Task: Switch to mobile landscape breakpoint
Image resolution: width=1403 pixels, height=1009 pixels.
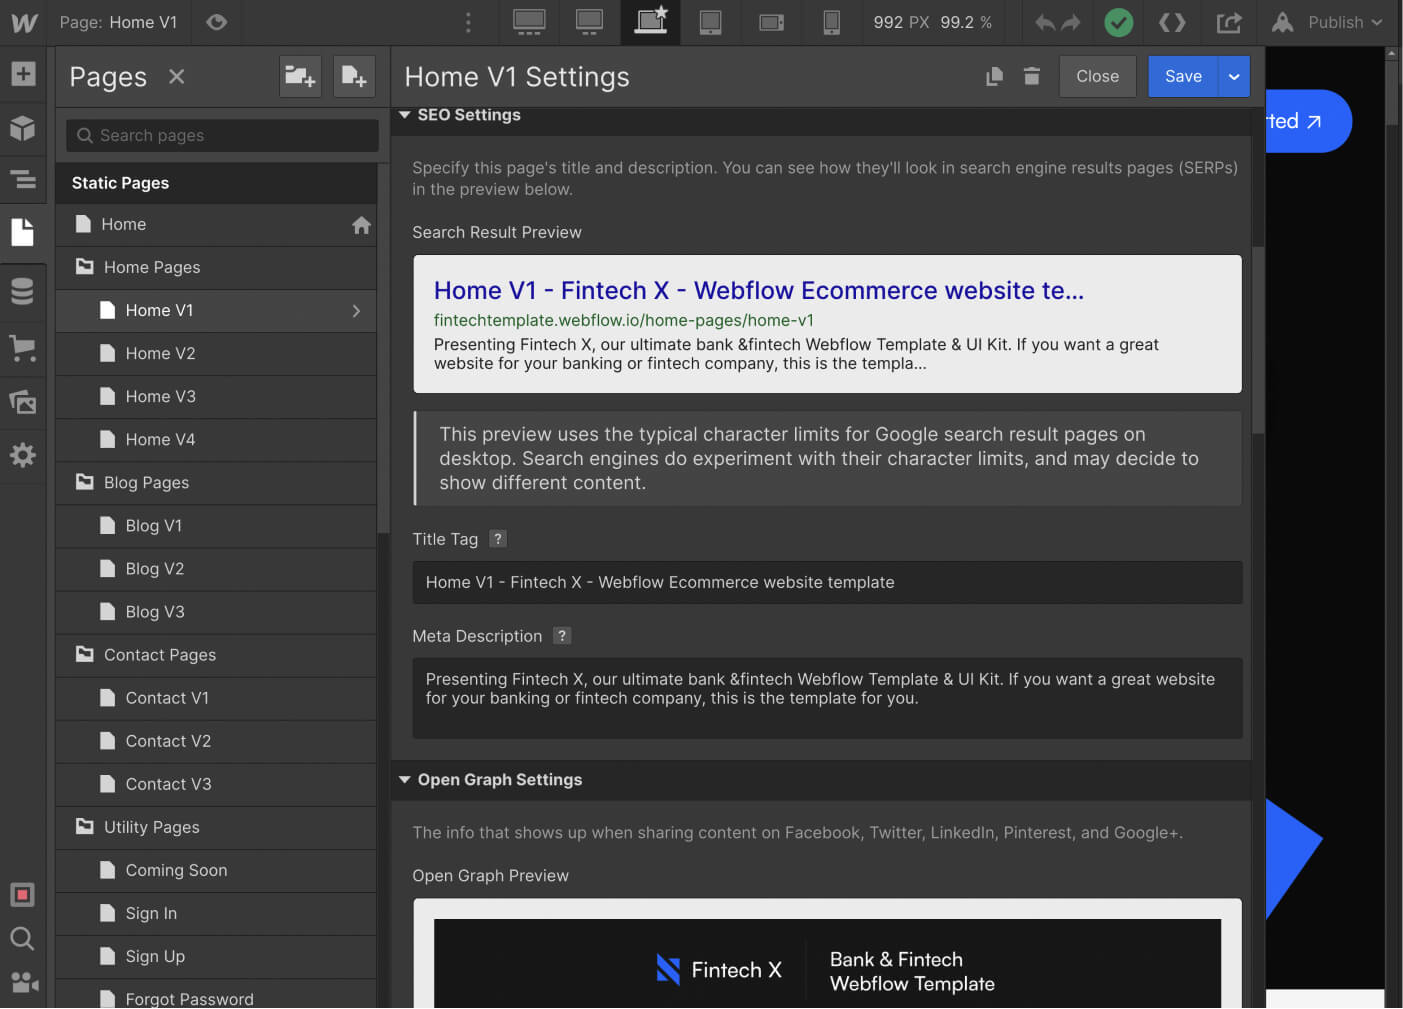Action: pyautogui.click(x=771, y=22)
